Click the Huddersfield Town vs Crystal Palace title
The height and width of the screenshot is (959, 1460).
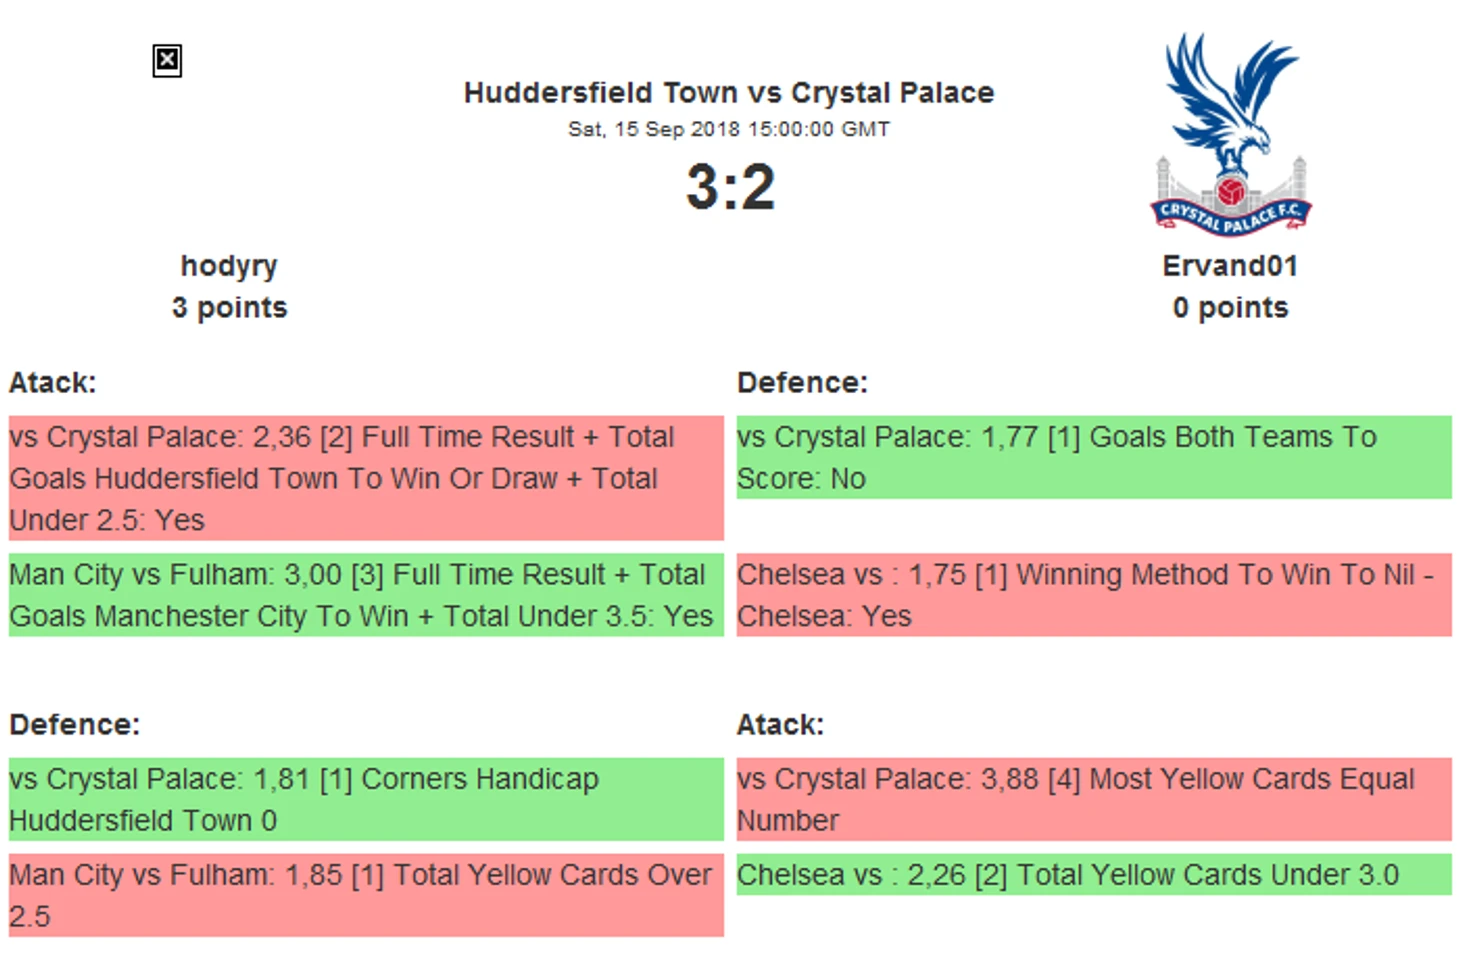[729, 93]
